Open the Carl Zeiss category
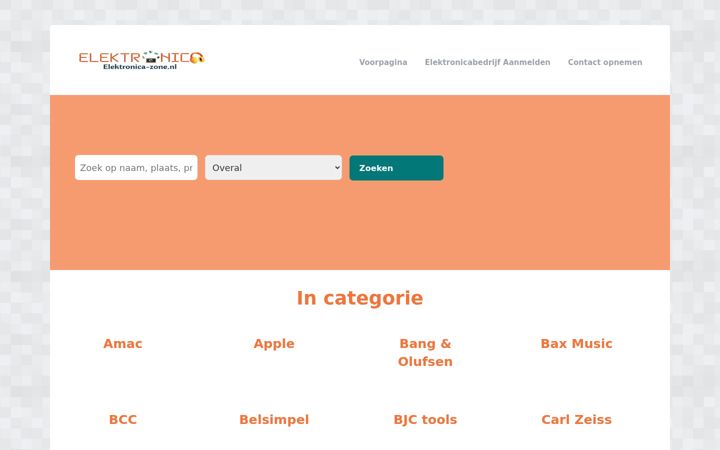This screenshot has height=450, width=720. [x=576, y=419]
